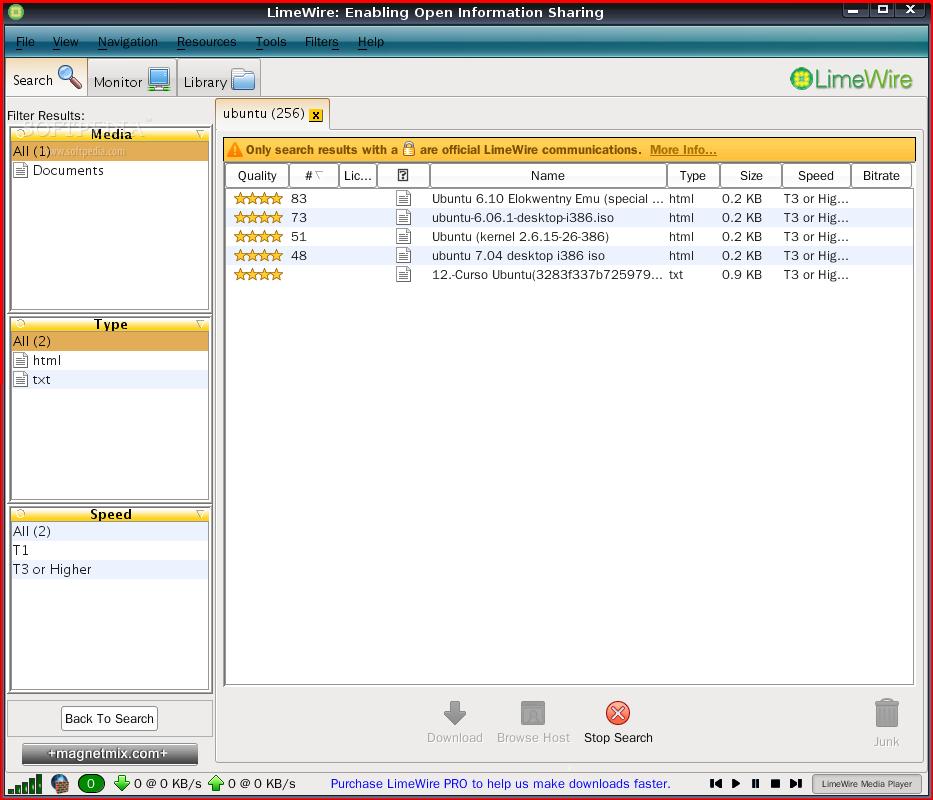Click the green shared files count badge
This screenshot has width=933, height=800.
click(91, 783)
